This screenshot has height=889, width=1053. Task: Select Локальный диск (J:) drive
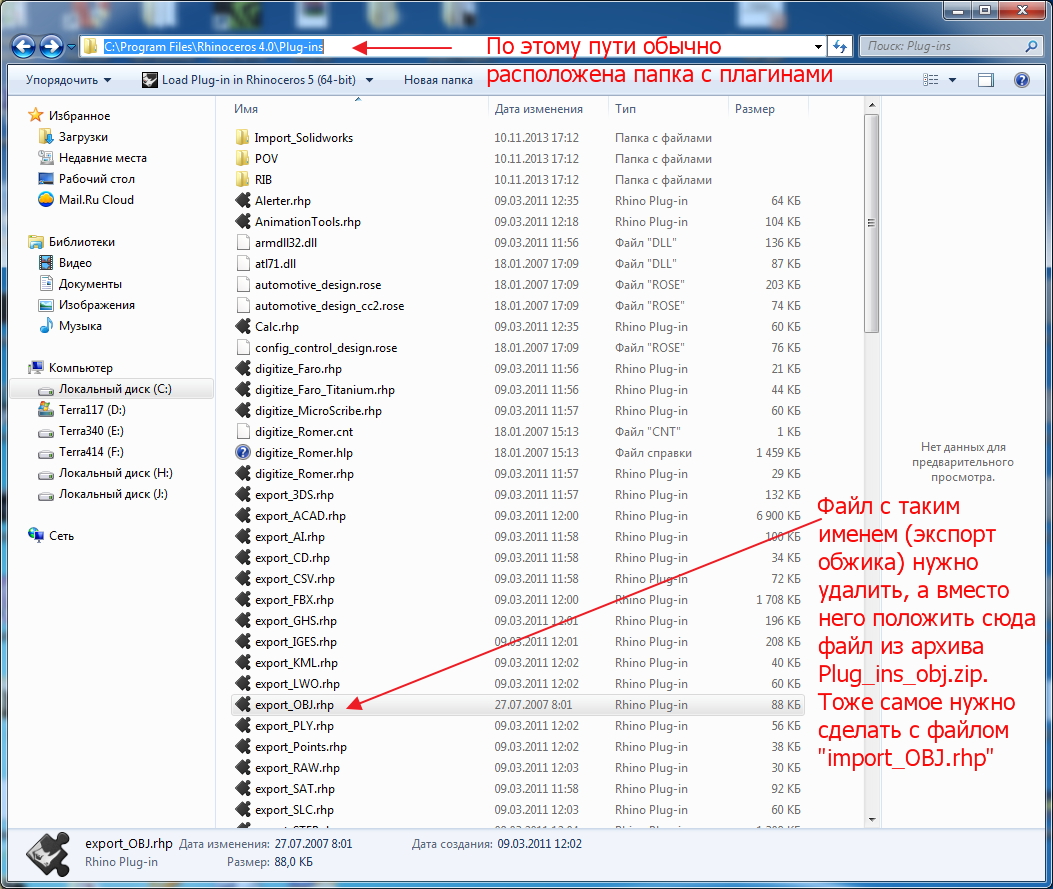[x=113, y=494]
